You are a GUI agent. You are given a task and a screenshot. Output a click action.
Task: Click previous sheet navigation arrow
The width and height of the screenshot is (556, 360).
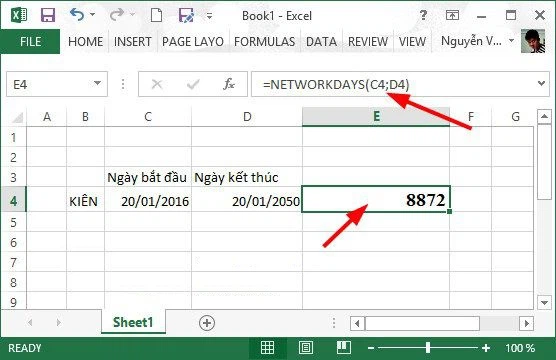(30, 322)
